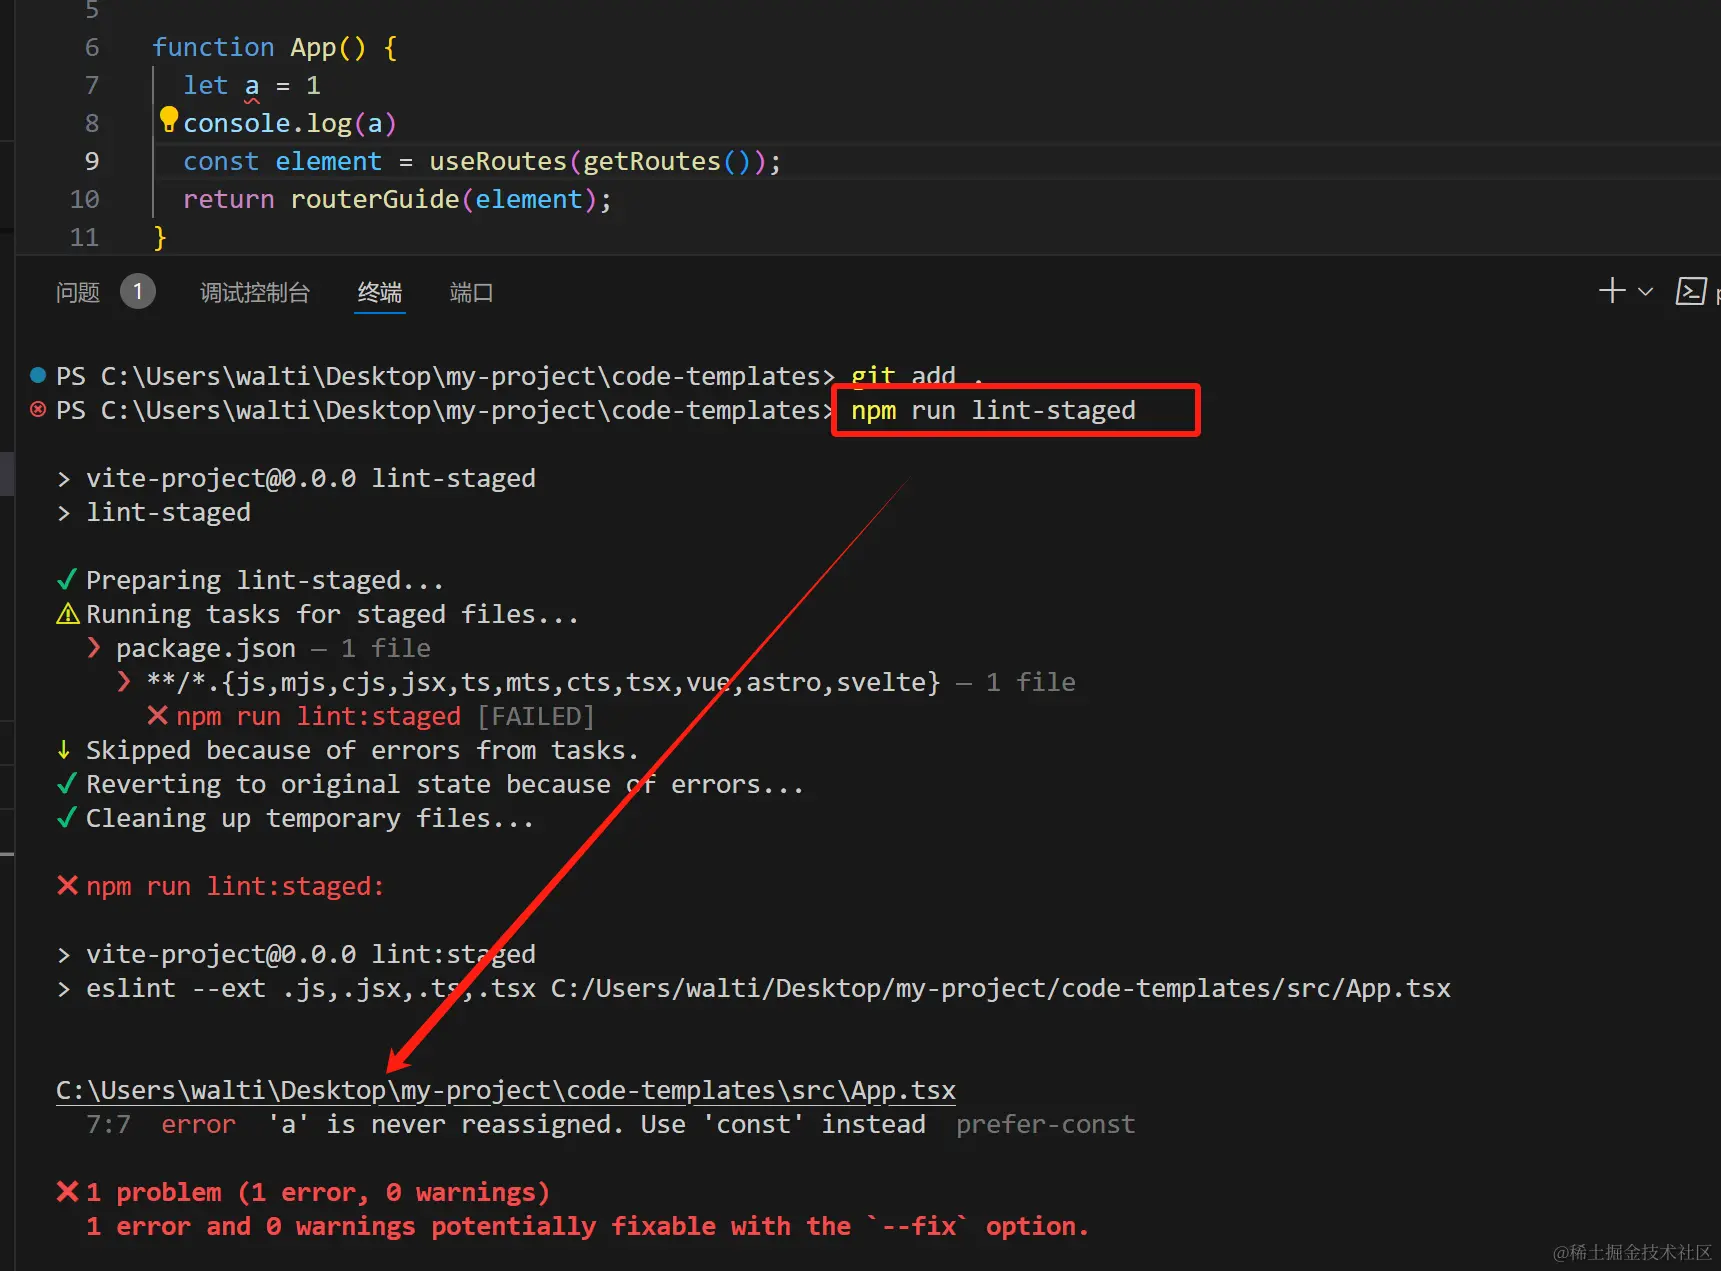Click '7:7 error' location in terminal output
Image resolution: width=1721 pixels, height=1271 pixels.
(161, 1124)
